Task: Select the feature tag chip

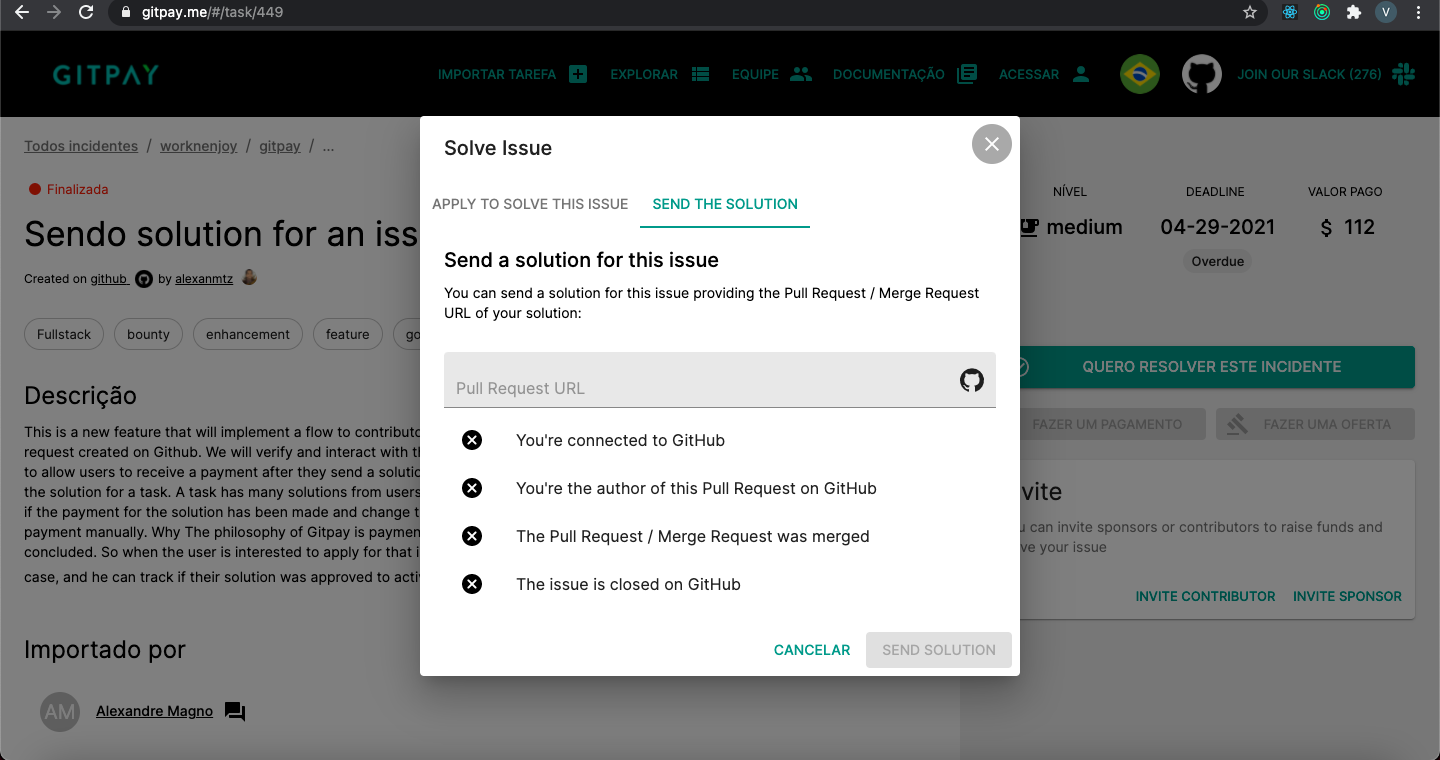Action: 348,334
